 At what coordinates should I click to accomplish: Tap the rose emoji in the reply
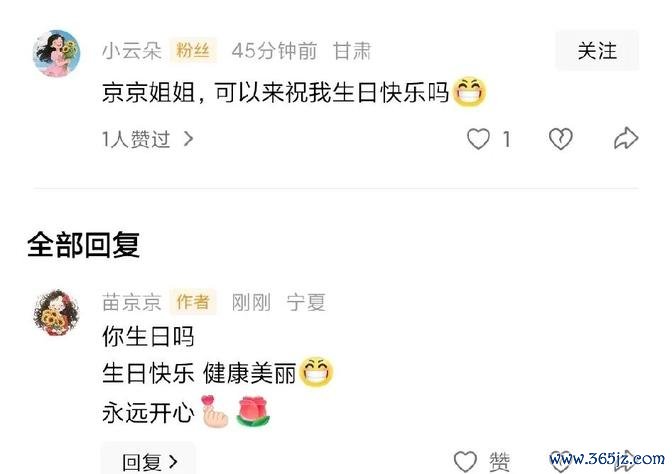[253, 411]
